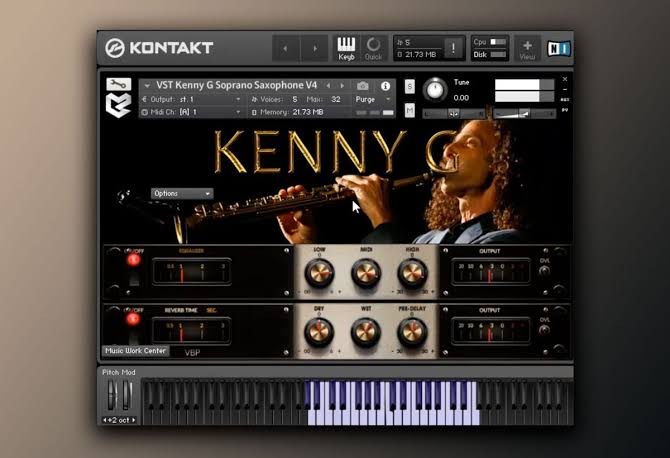Screen dimensions: 670x458
Task: Click the previous instrument arrow in header
Action: pos(328,86)
